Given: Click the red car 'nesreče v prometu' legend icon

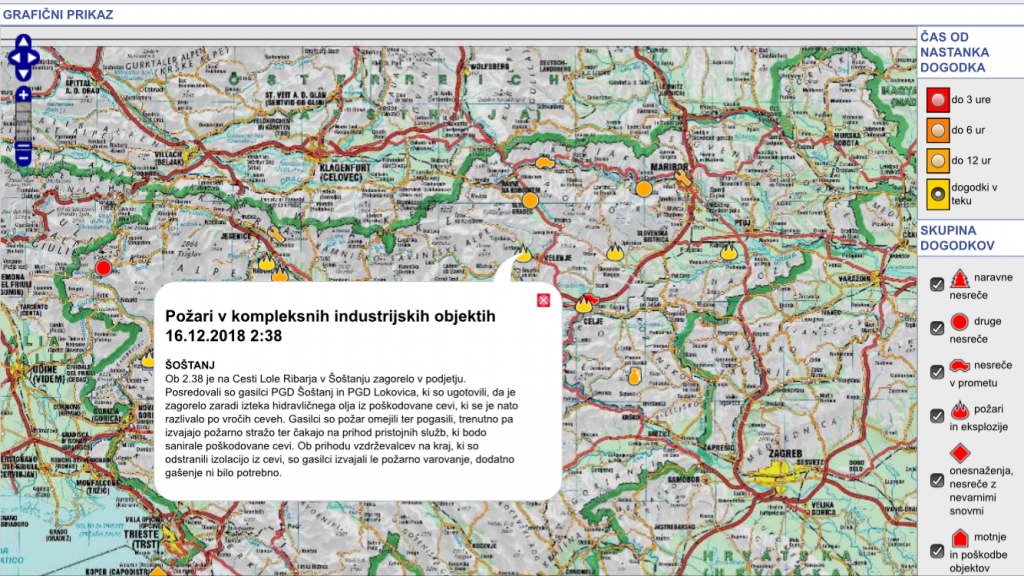Looking at the screenshot, I should (960, 365).
